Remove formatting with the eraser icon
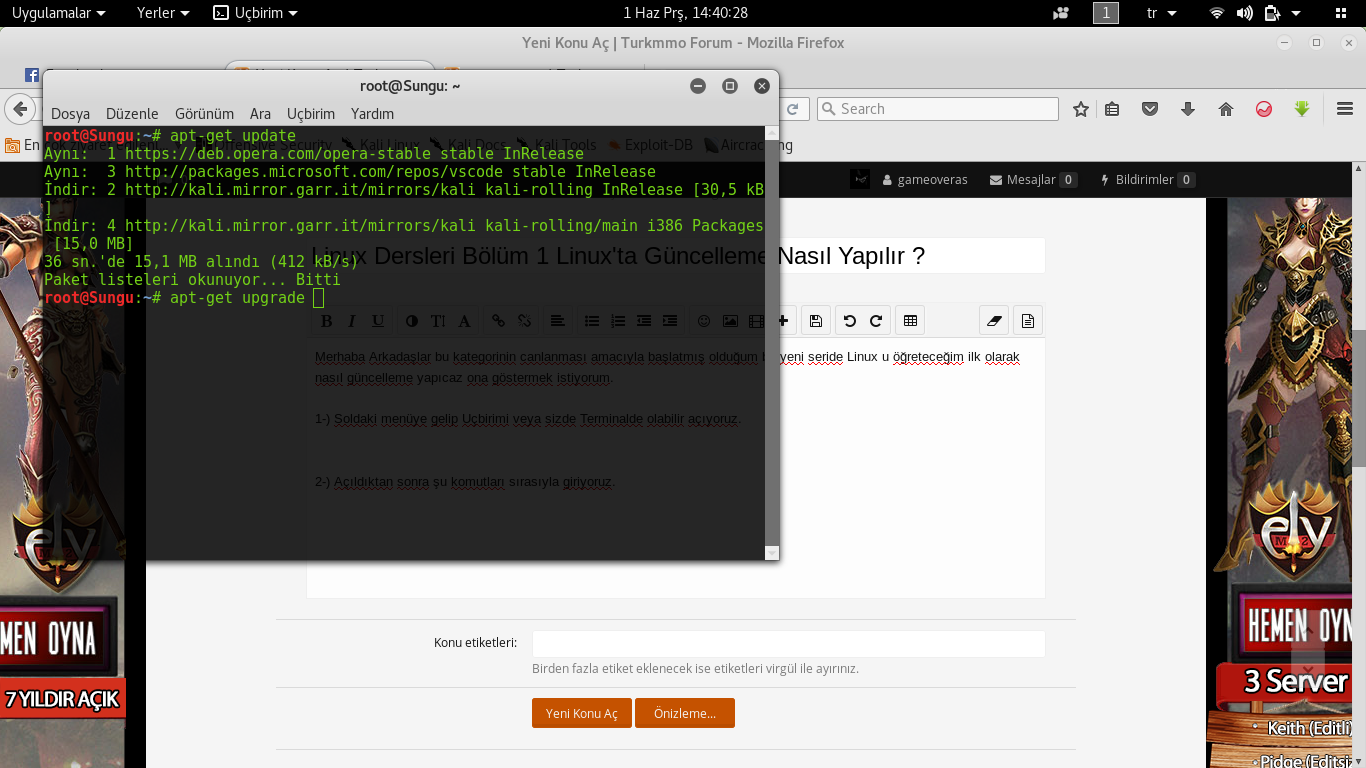Viewport: 1366px width, 768px height. (x=993, y=321)
